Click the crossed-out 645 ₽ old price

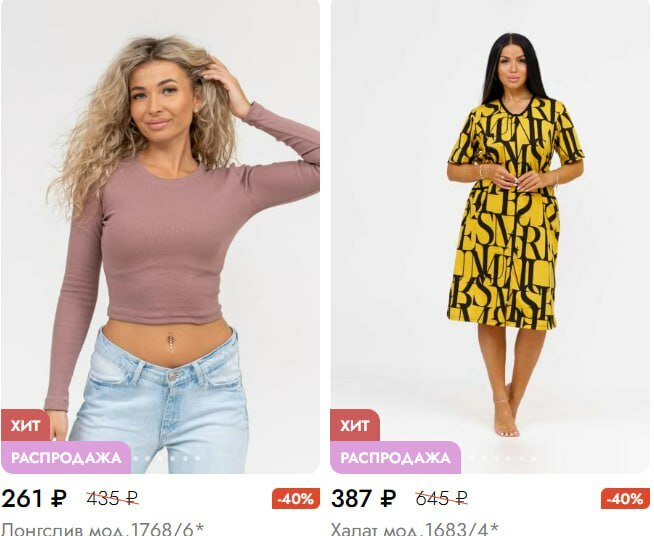(x=442, y=498)
